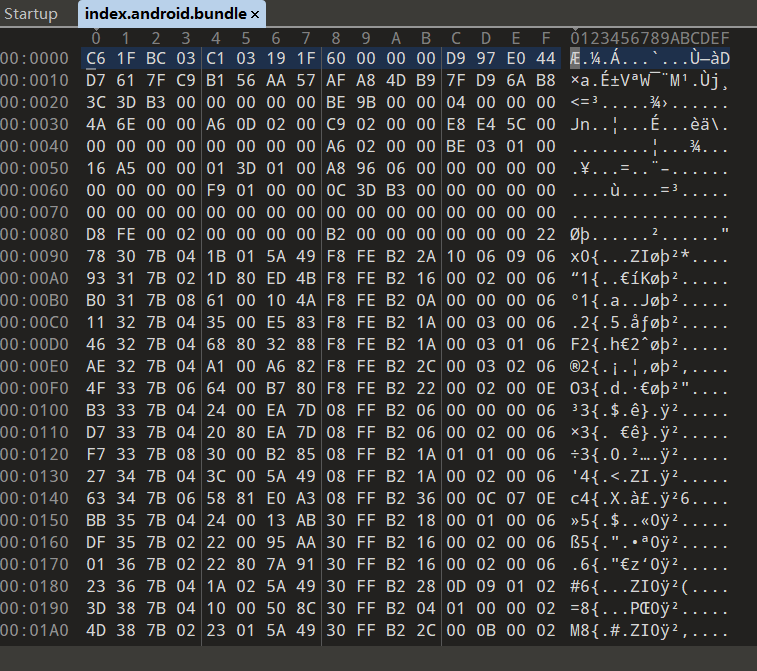Click the address label 00:01A0
The image size is (757, 671).
[34, 630]
